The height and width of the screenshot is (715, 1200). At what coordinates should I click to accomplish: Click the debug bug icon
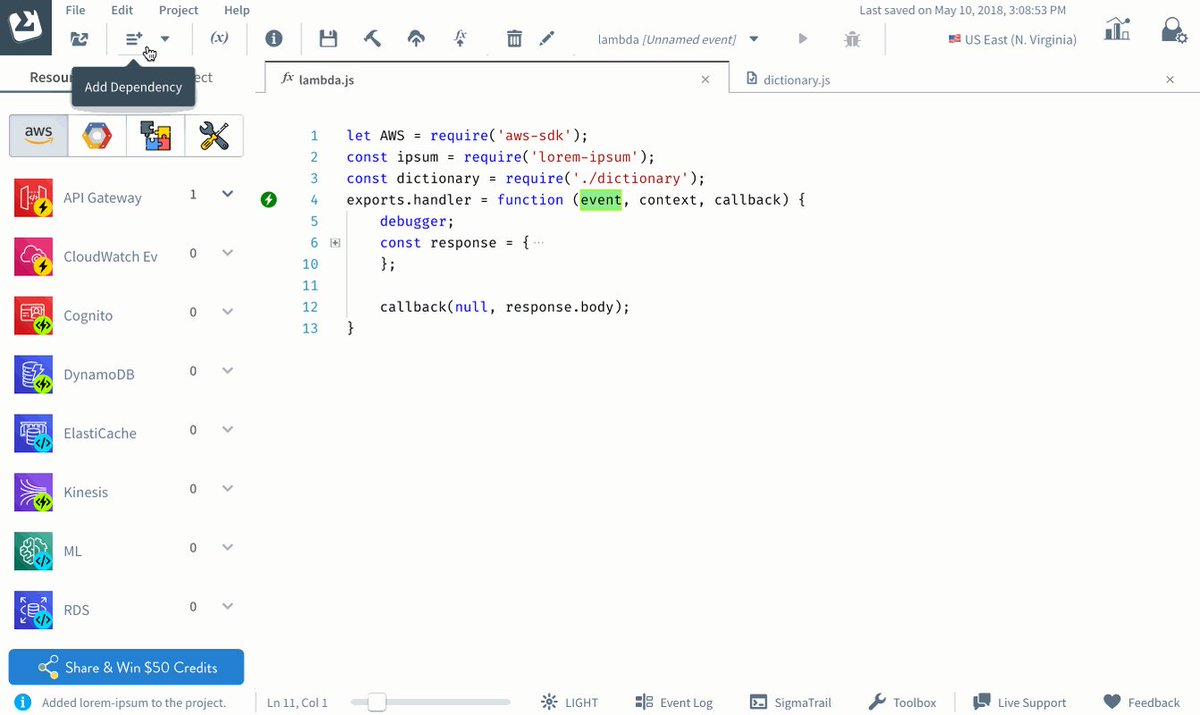852,39
